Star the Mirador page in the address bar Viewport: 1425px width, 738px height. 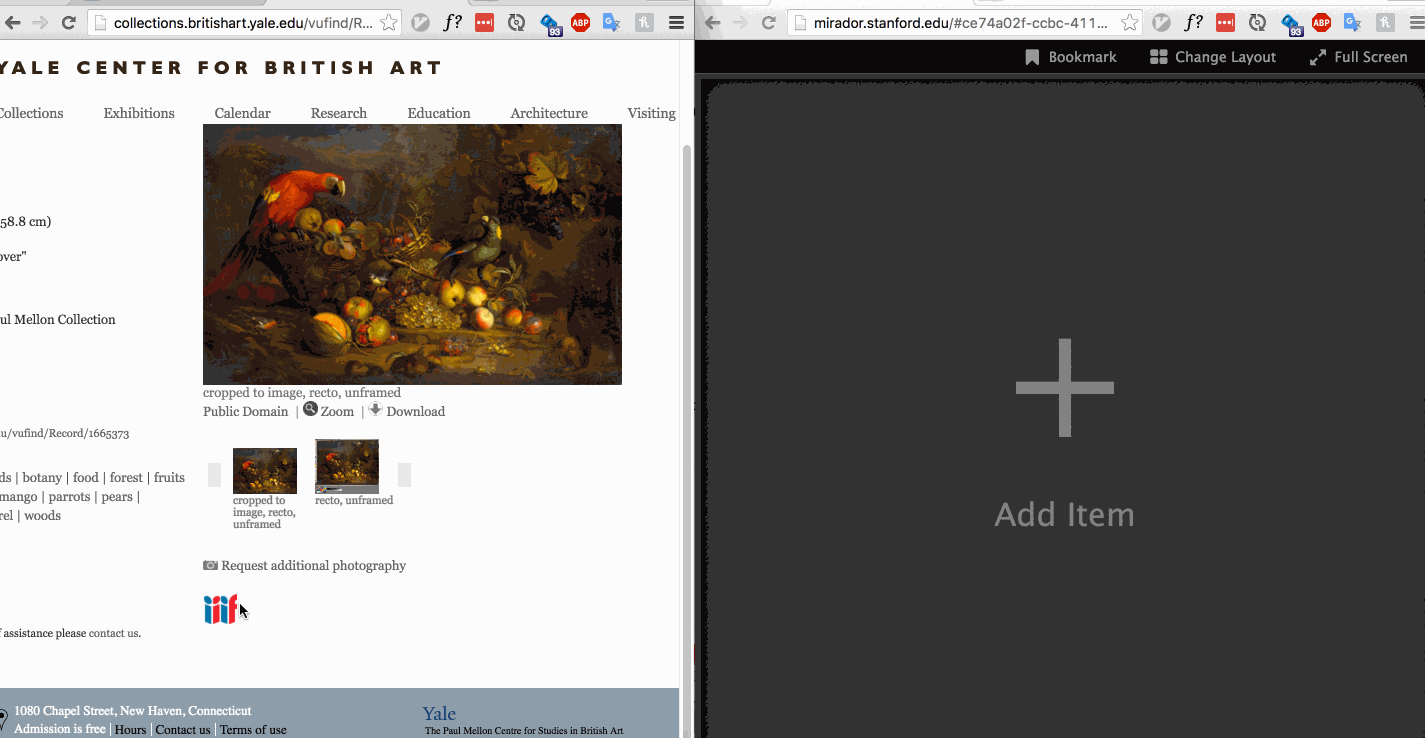click(1128, 22)
